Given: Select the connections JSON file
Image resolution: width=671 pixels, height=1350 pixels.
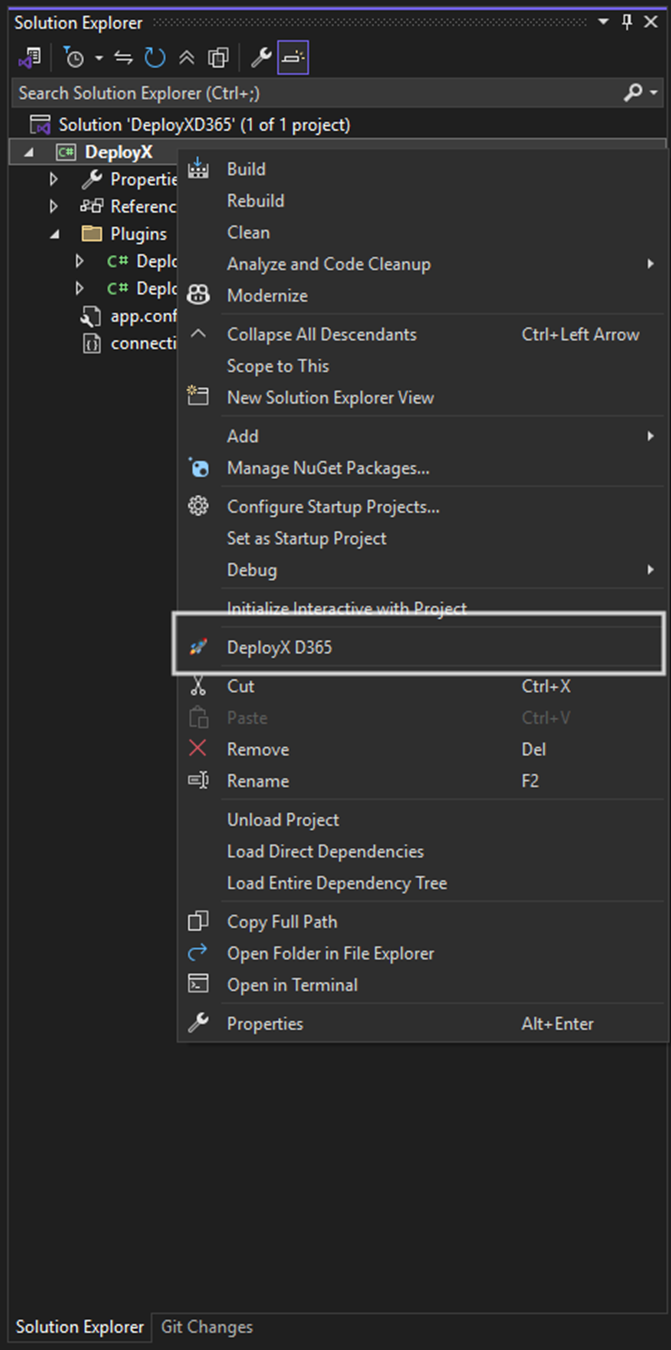Looking at the screenshot, I should pos(143,343).
